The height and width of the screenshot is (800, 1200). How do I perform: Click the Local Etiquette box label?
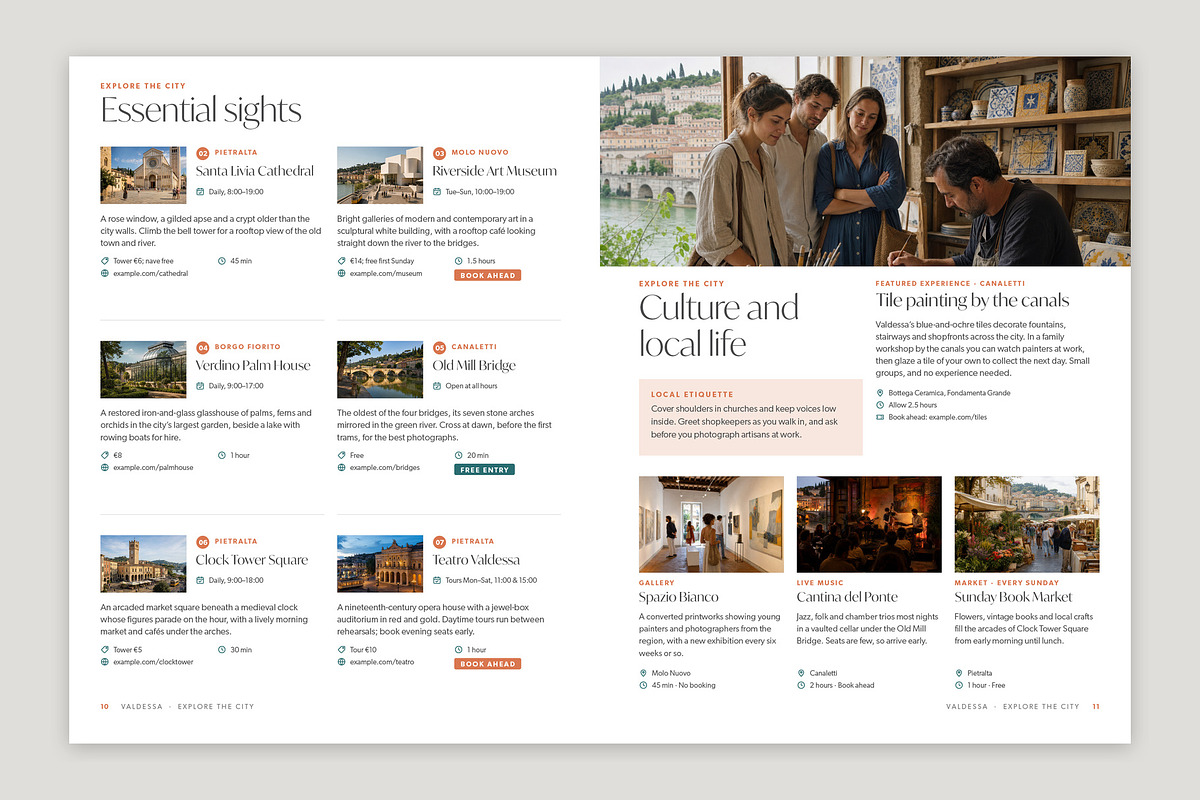[692, 394]
